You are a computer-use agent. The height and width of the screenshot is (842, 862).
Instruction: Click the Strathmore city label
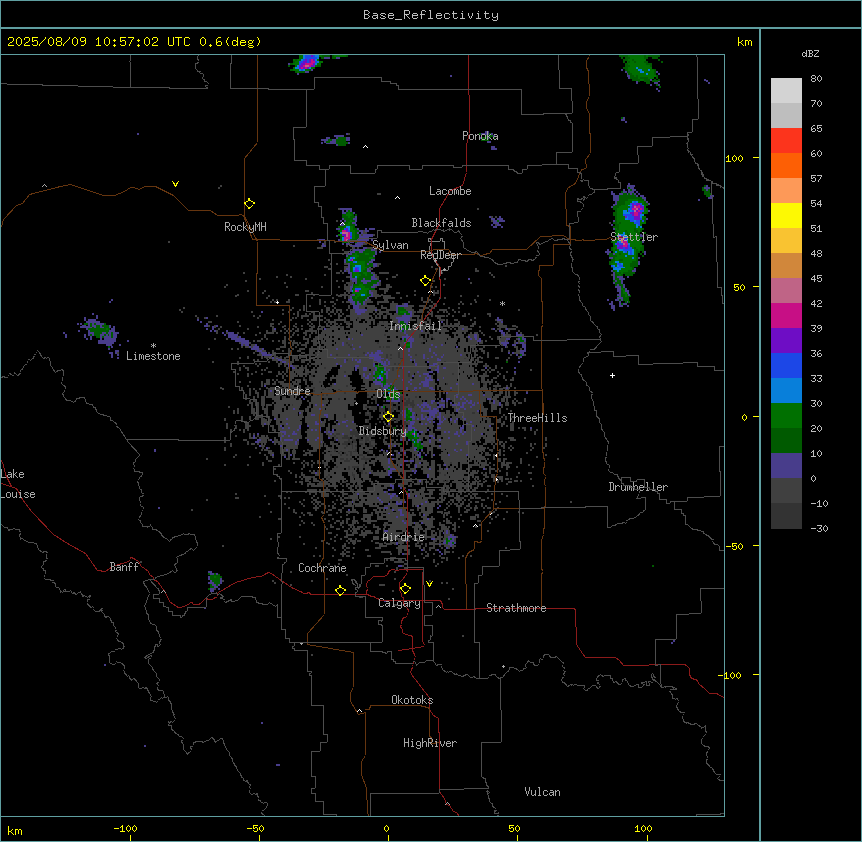coord(516,608)
